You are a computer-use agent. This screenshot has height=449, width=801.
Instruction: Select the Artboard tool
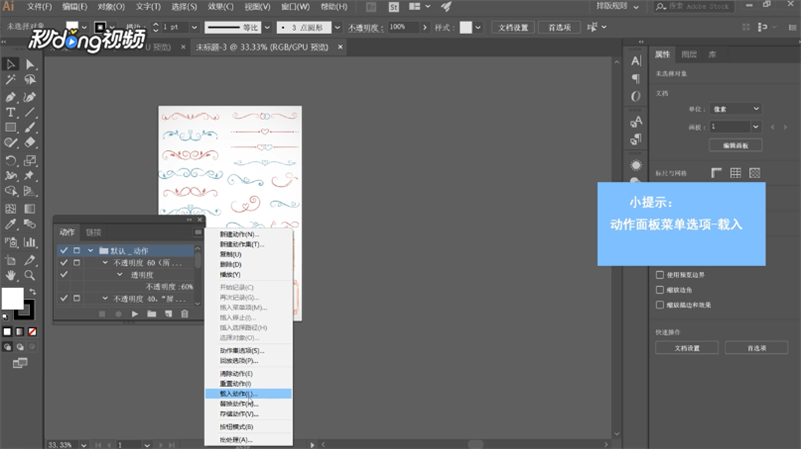point(11,260)
